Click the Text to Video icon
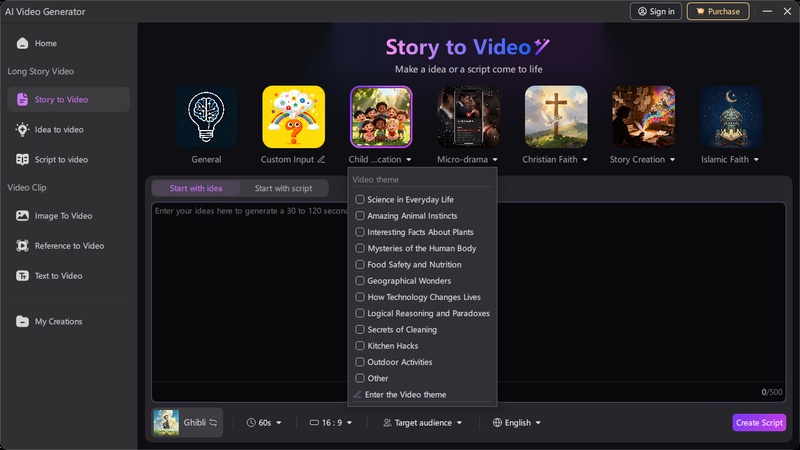The image size is (800, 450). [22, 276]
